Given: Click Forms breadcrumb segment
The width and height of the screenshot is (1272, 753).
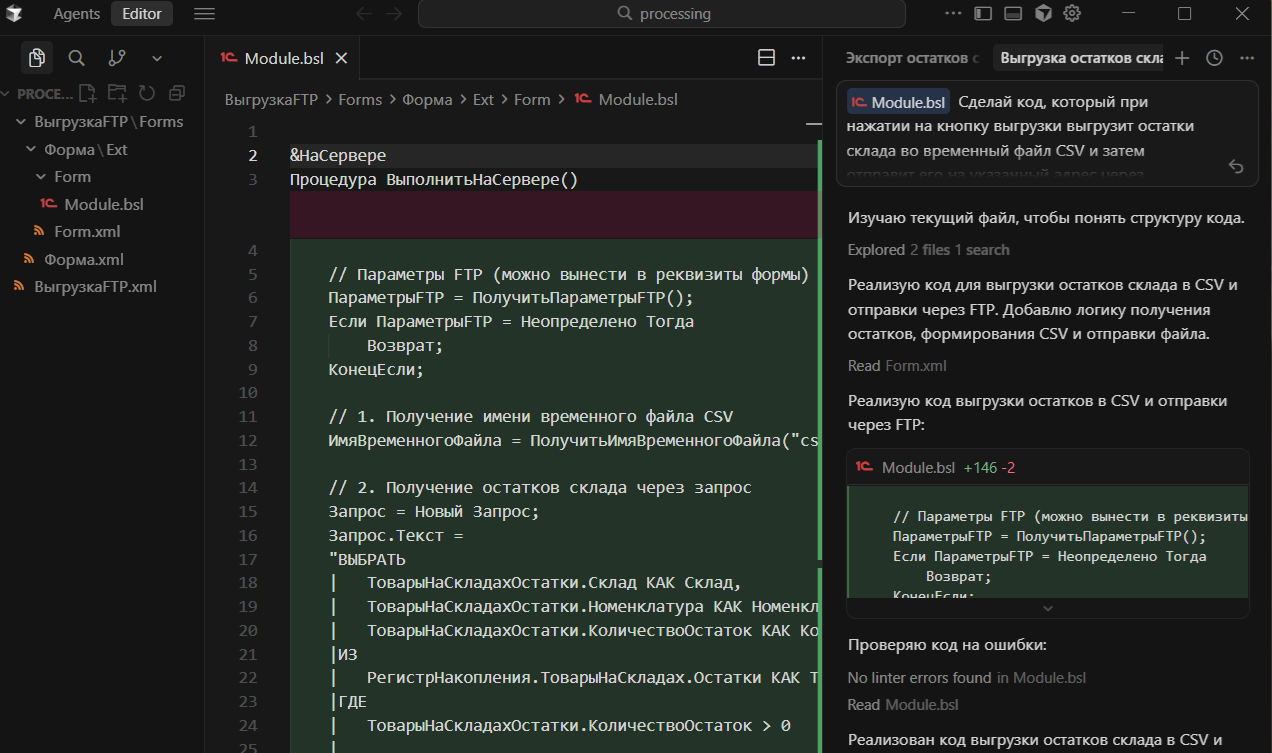Looking at the screenshot, I should [x=360, y=100].
